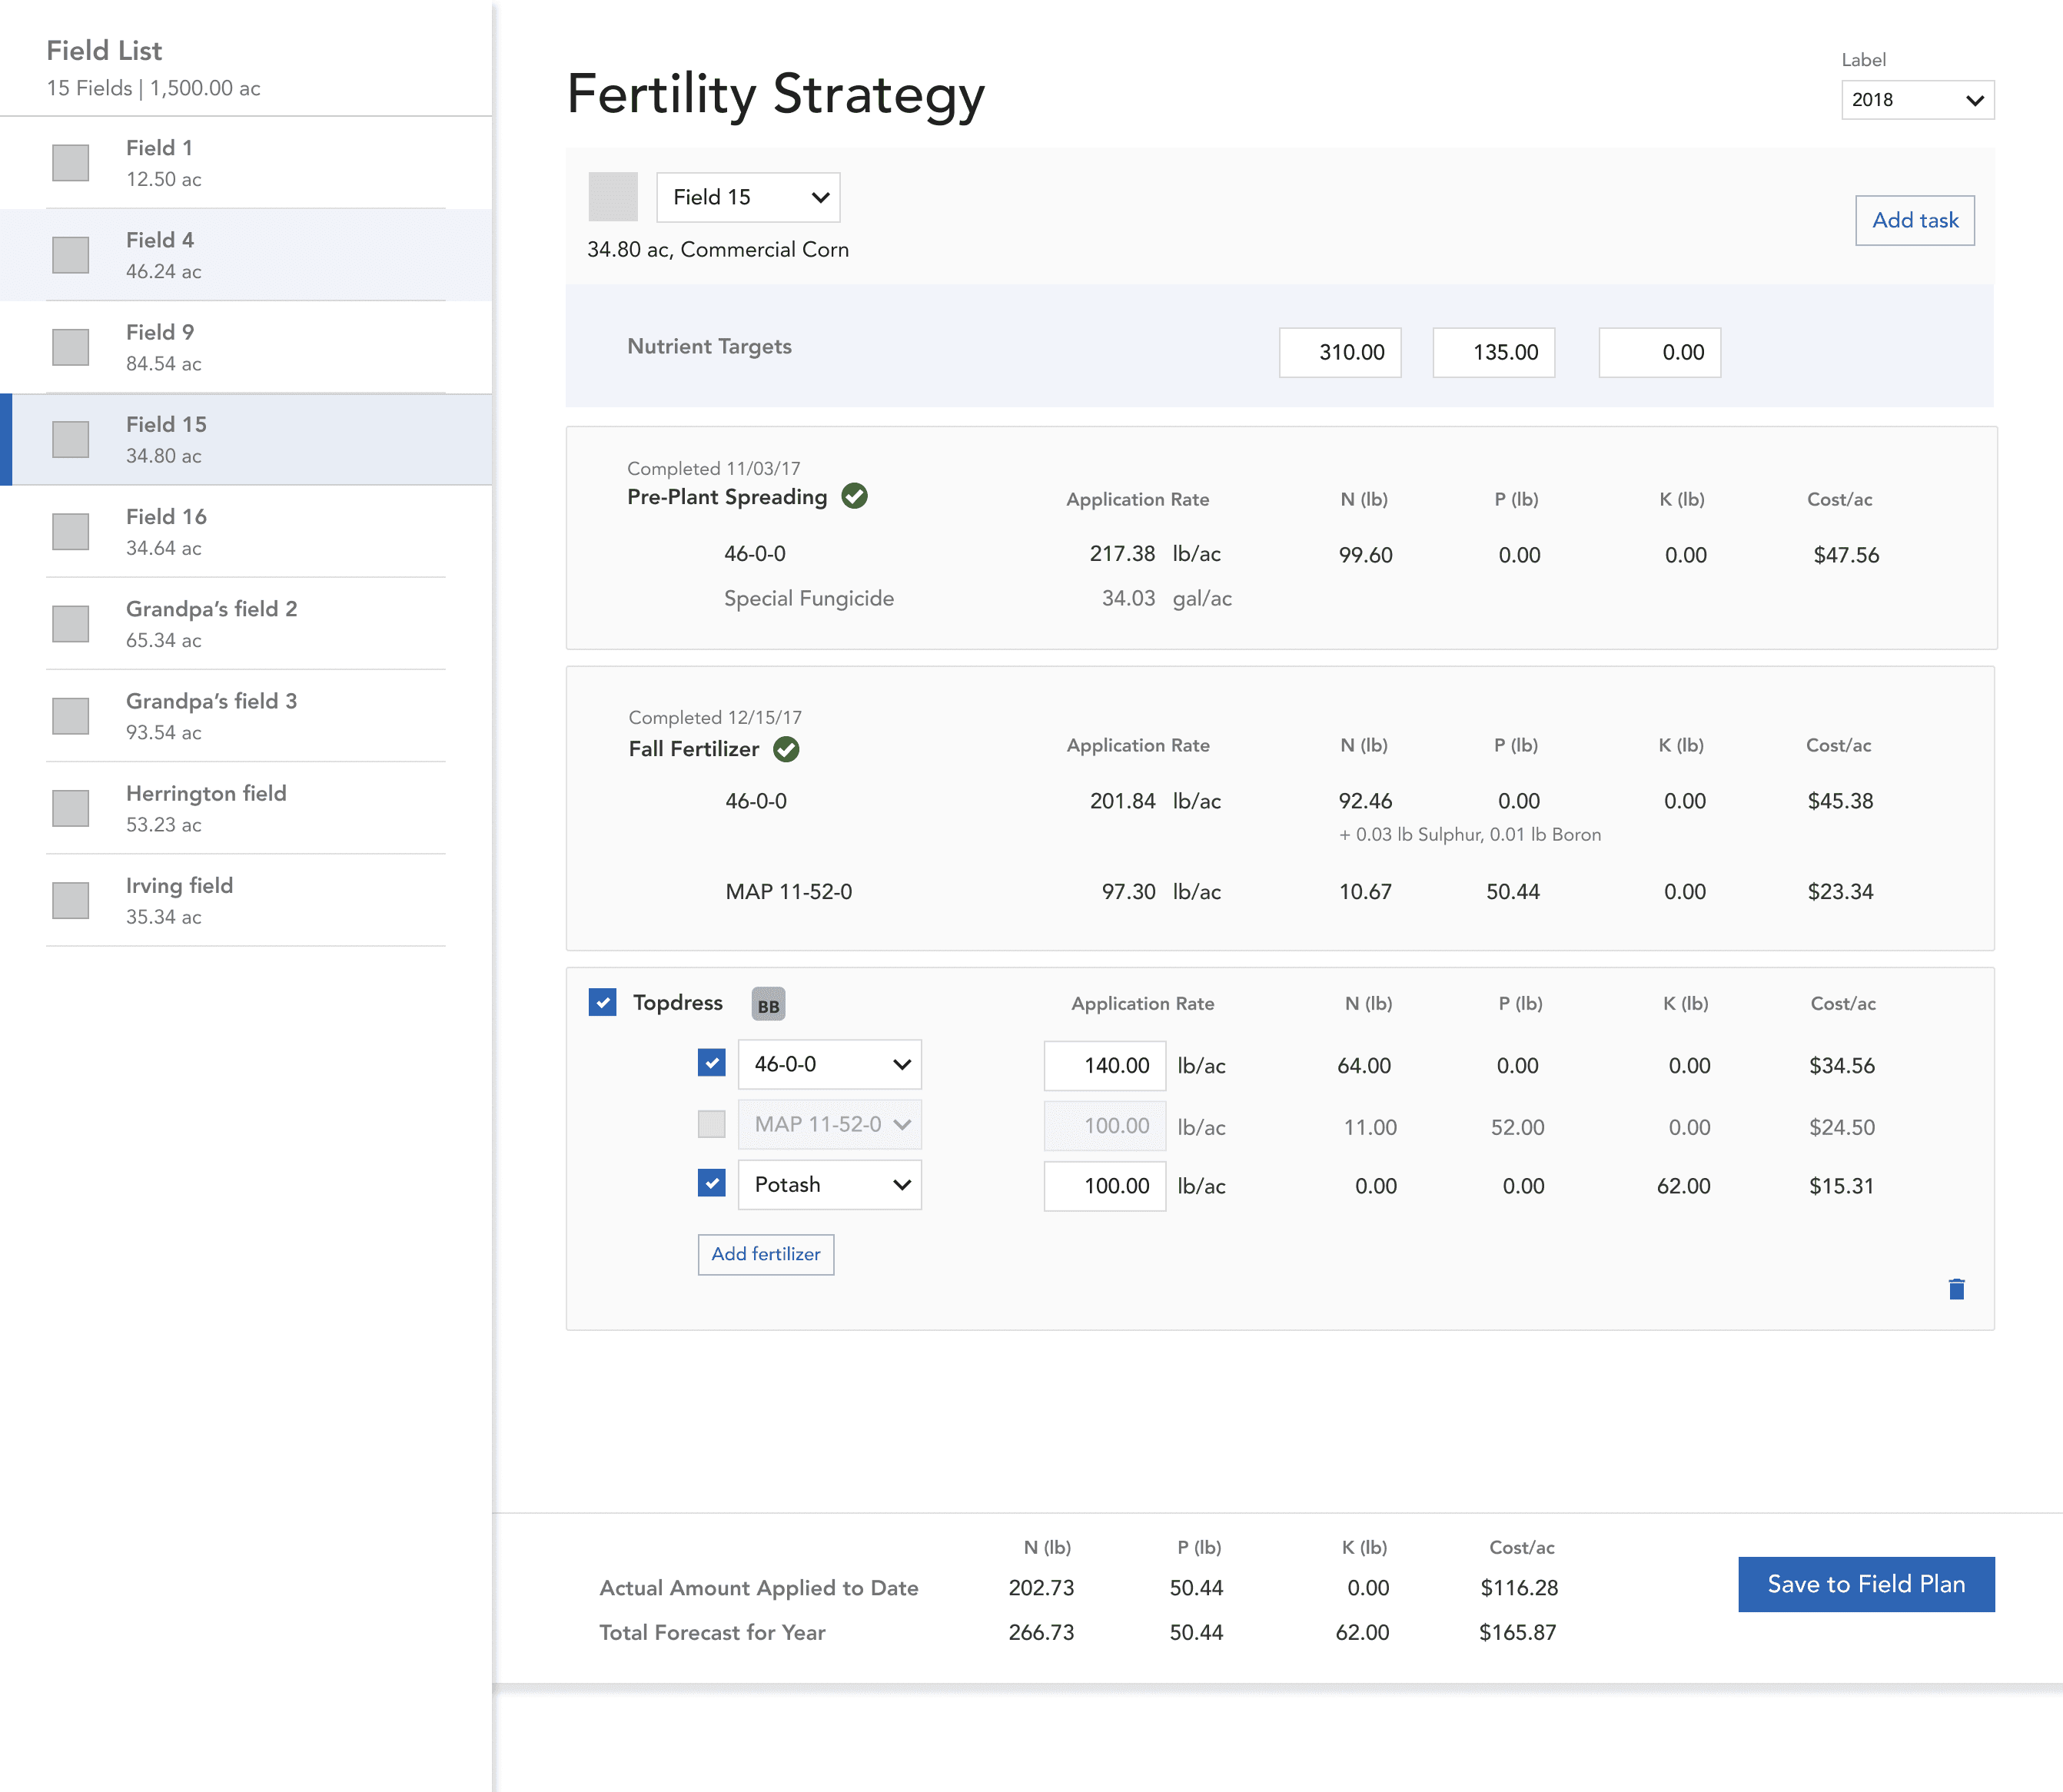This screenshot has height=1792, width=2063.
Task: Click Fall Fertilizer green checkmark icon
Action: pyautogui.click(x=786, y=749)
